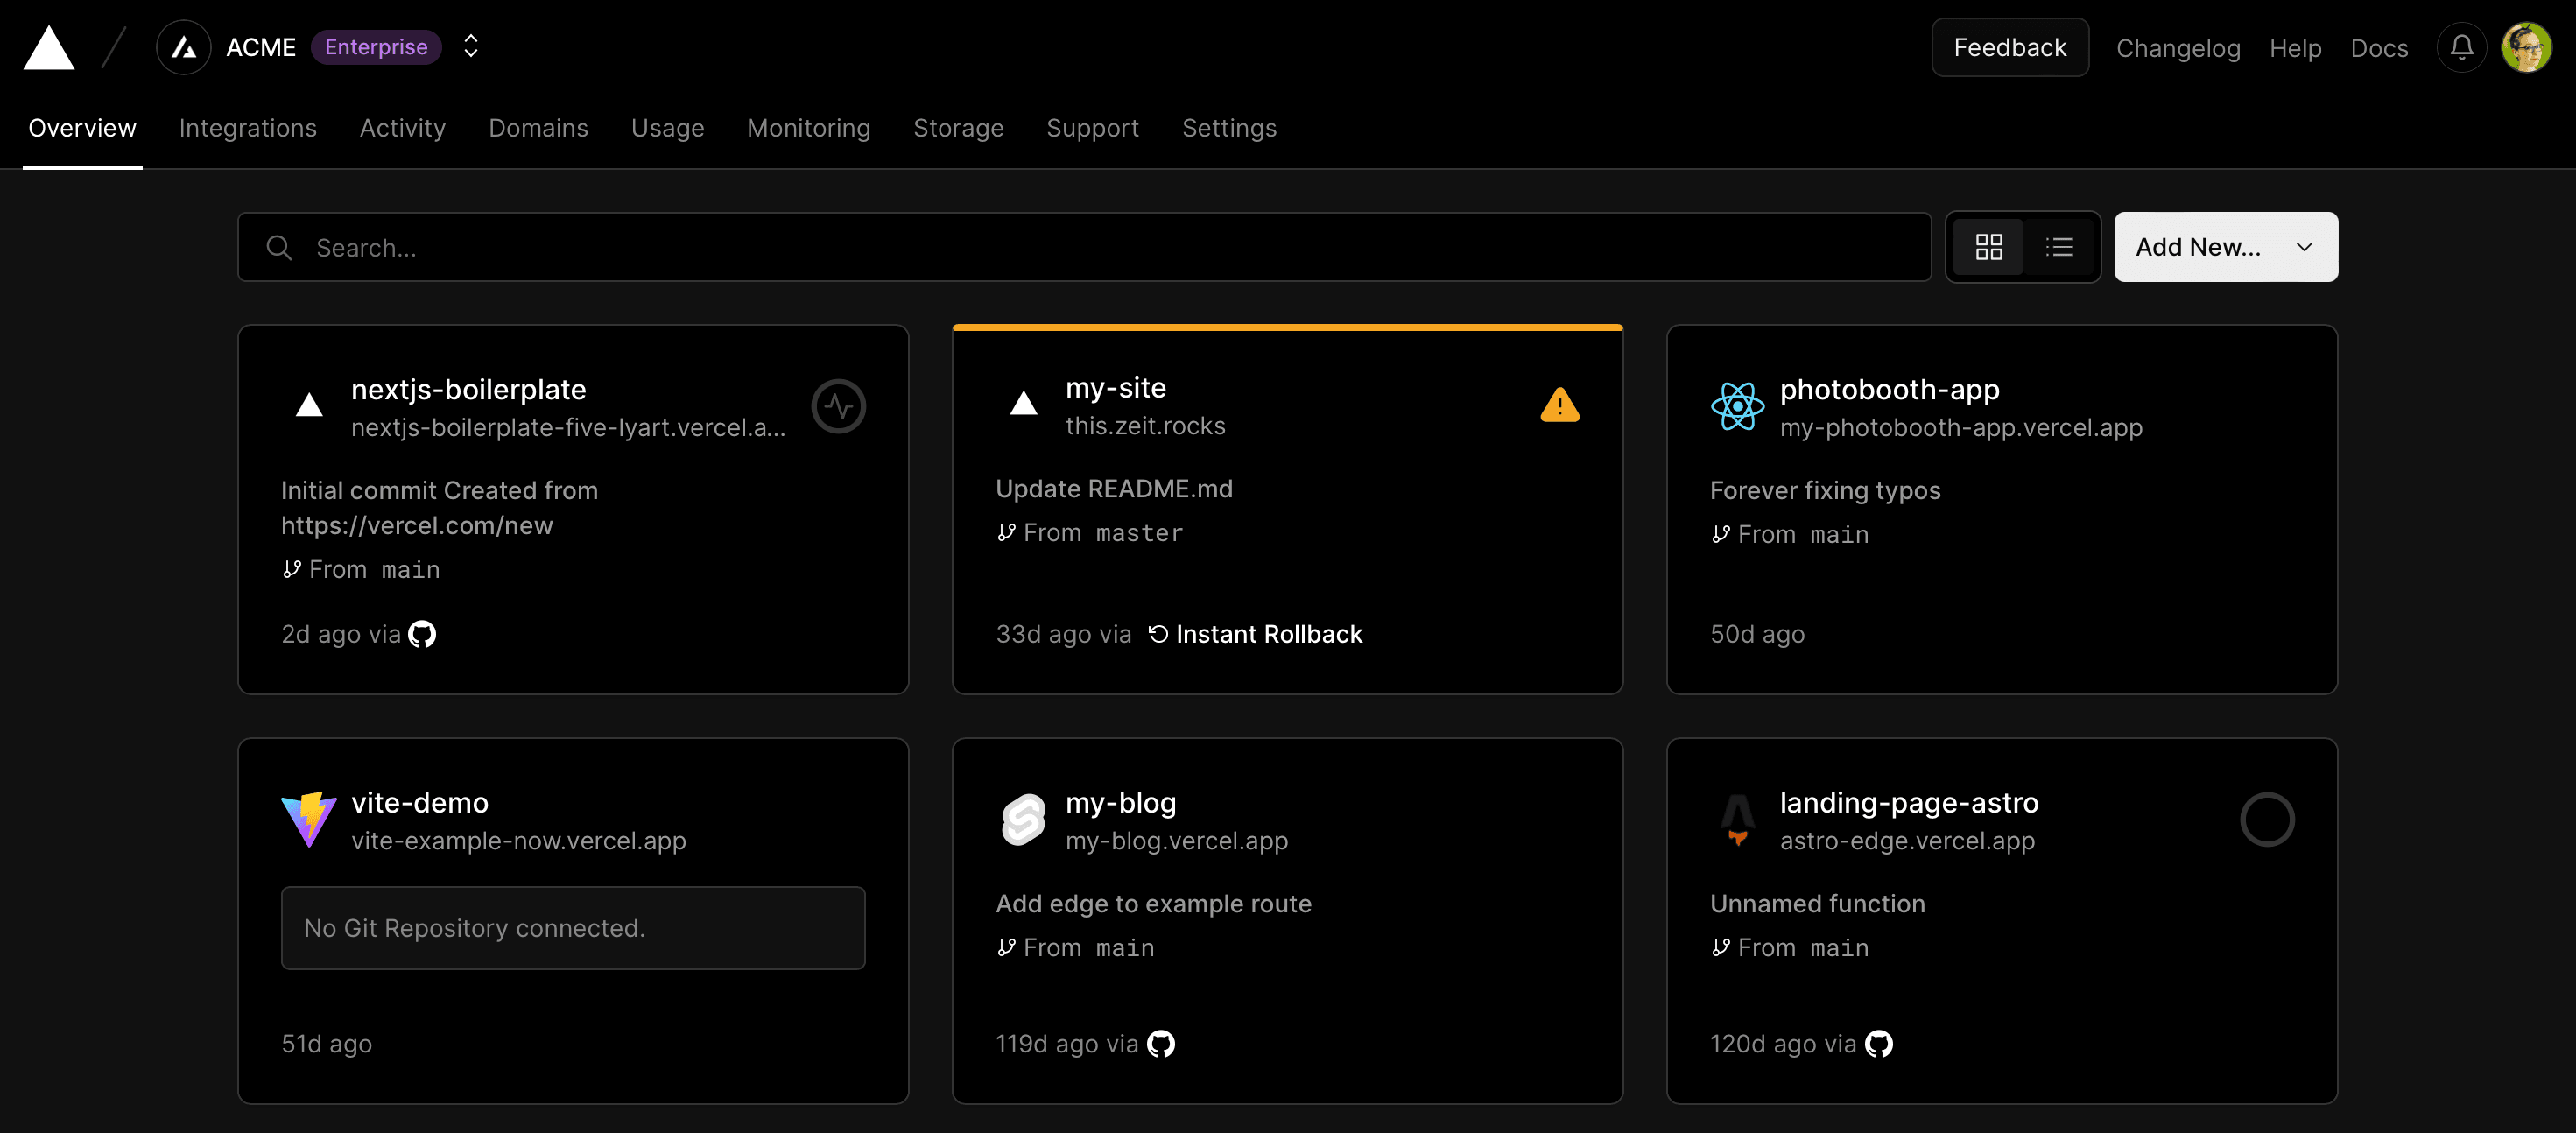2576x1133 pixels.
Task: Click the Vite logo on vite-demo card
Action: coord(309,819)
